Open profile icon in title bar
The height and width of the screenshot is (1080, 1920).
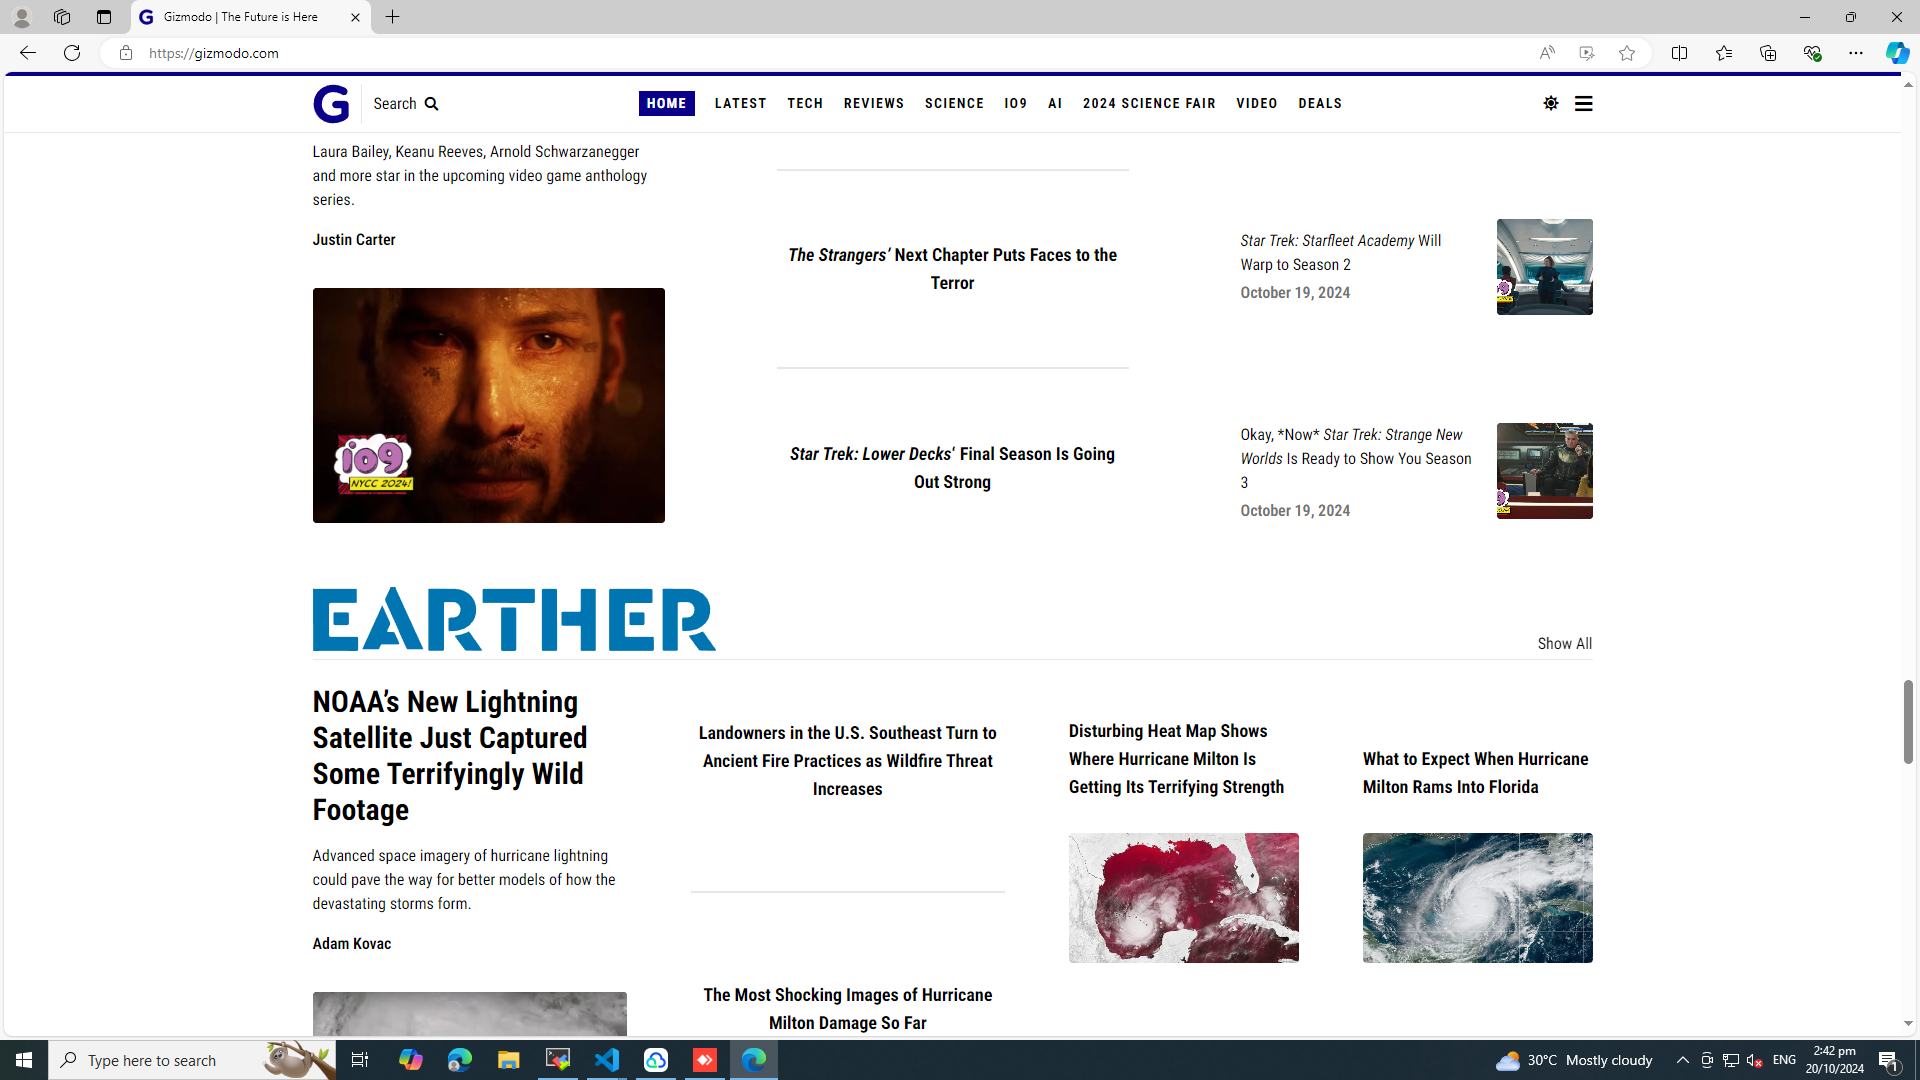tap(21, 17)
